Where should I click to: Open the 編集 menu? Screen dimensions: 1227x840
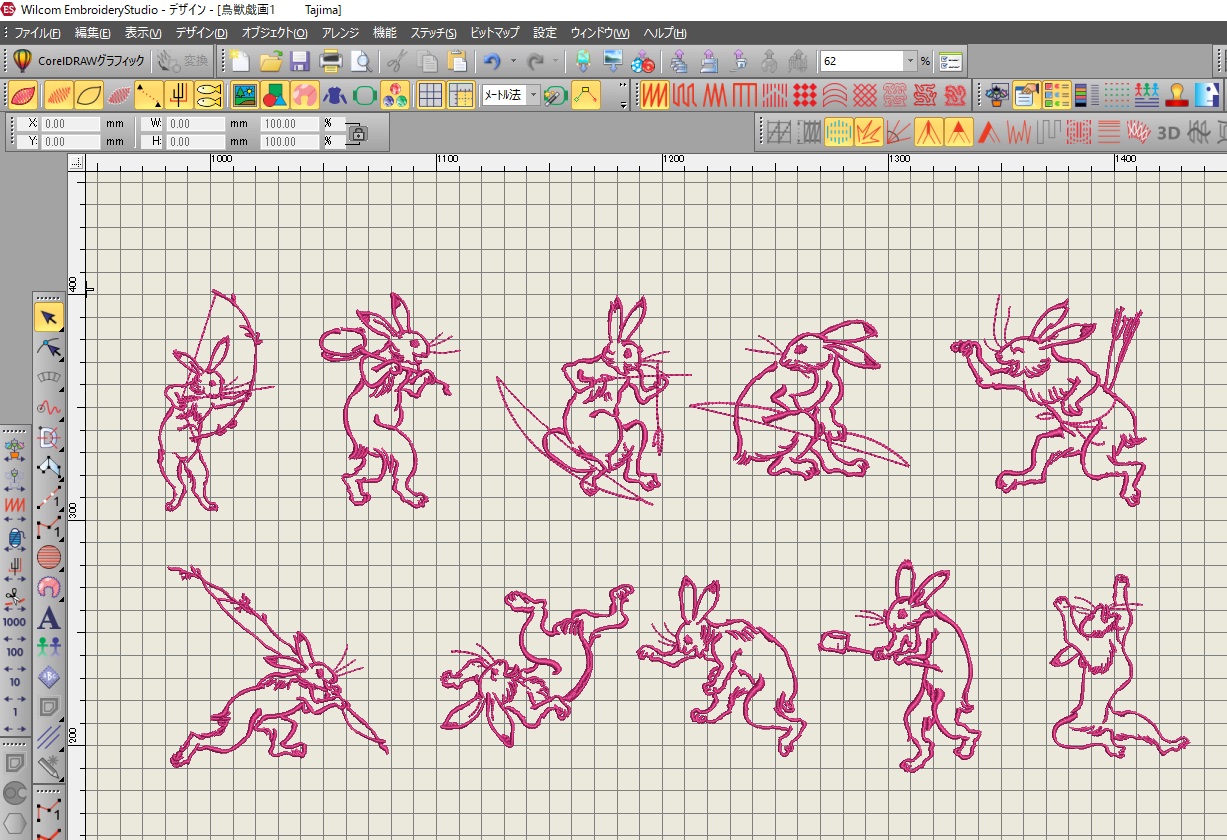coord(93,33)
